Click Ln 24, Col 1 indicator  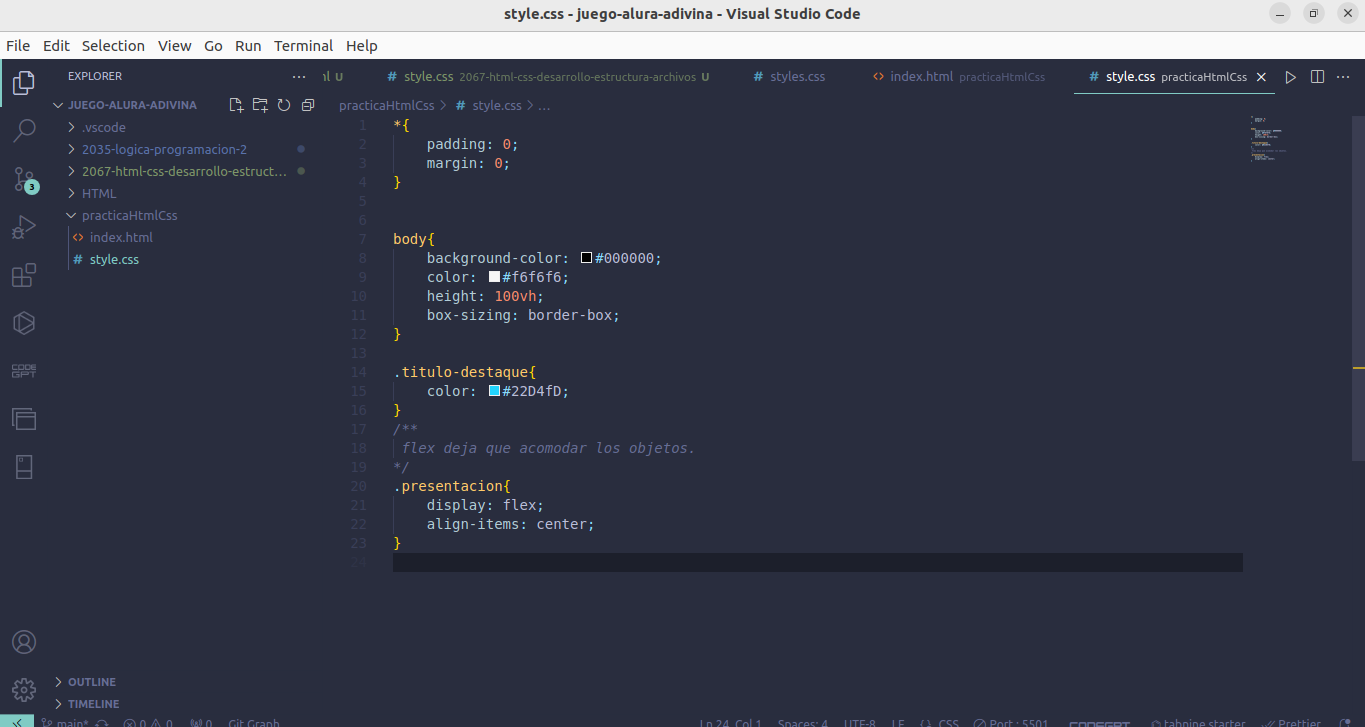[730, 723]
